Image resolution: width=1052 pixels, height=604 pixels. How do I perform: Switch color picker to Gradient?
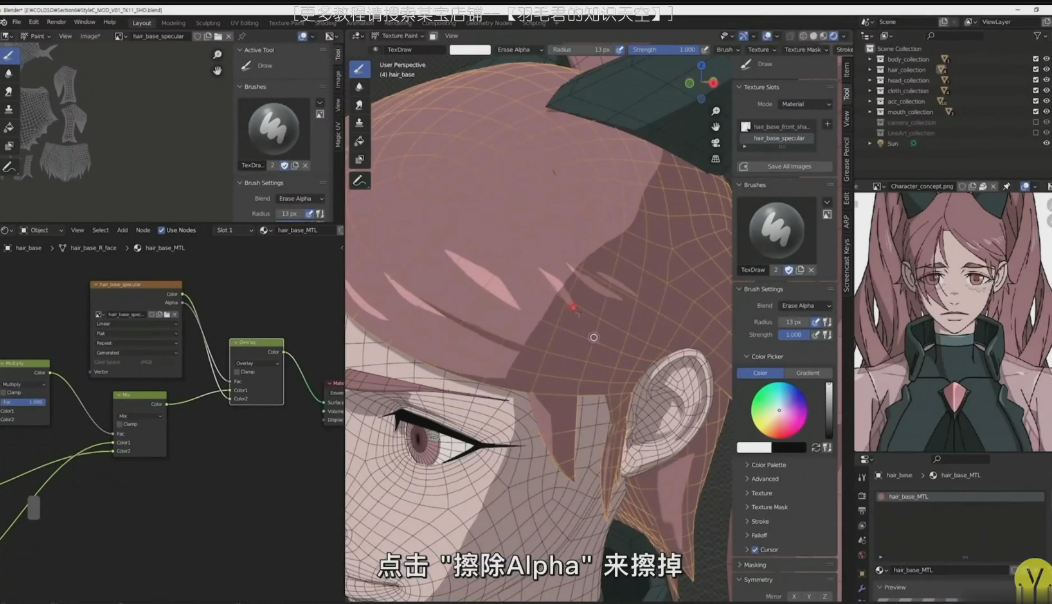pos(808,373)
